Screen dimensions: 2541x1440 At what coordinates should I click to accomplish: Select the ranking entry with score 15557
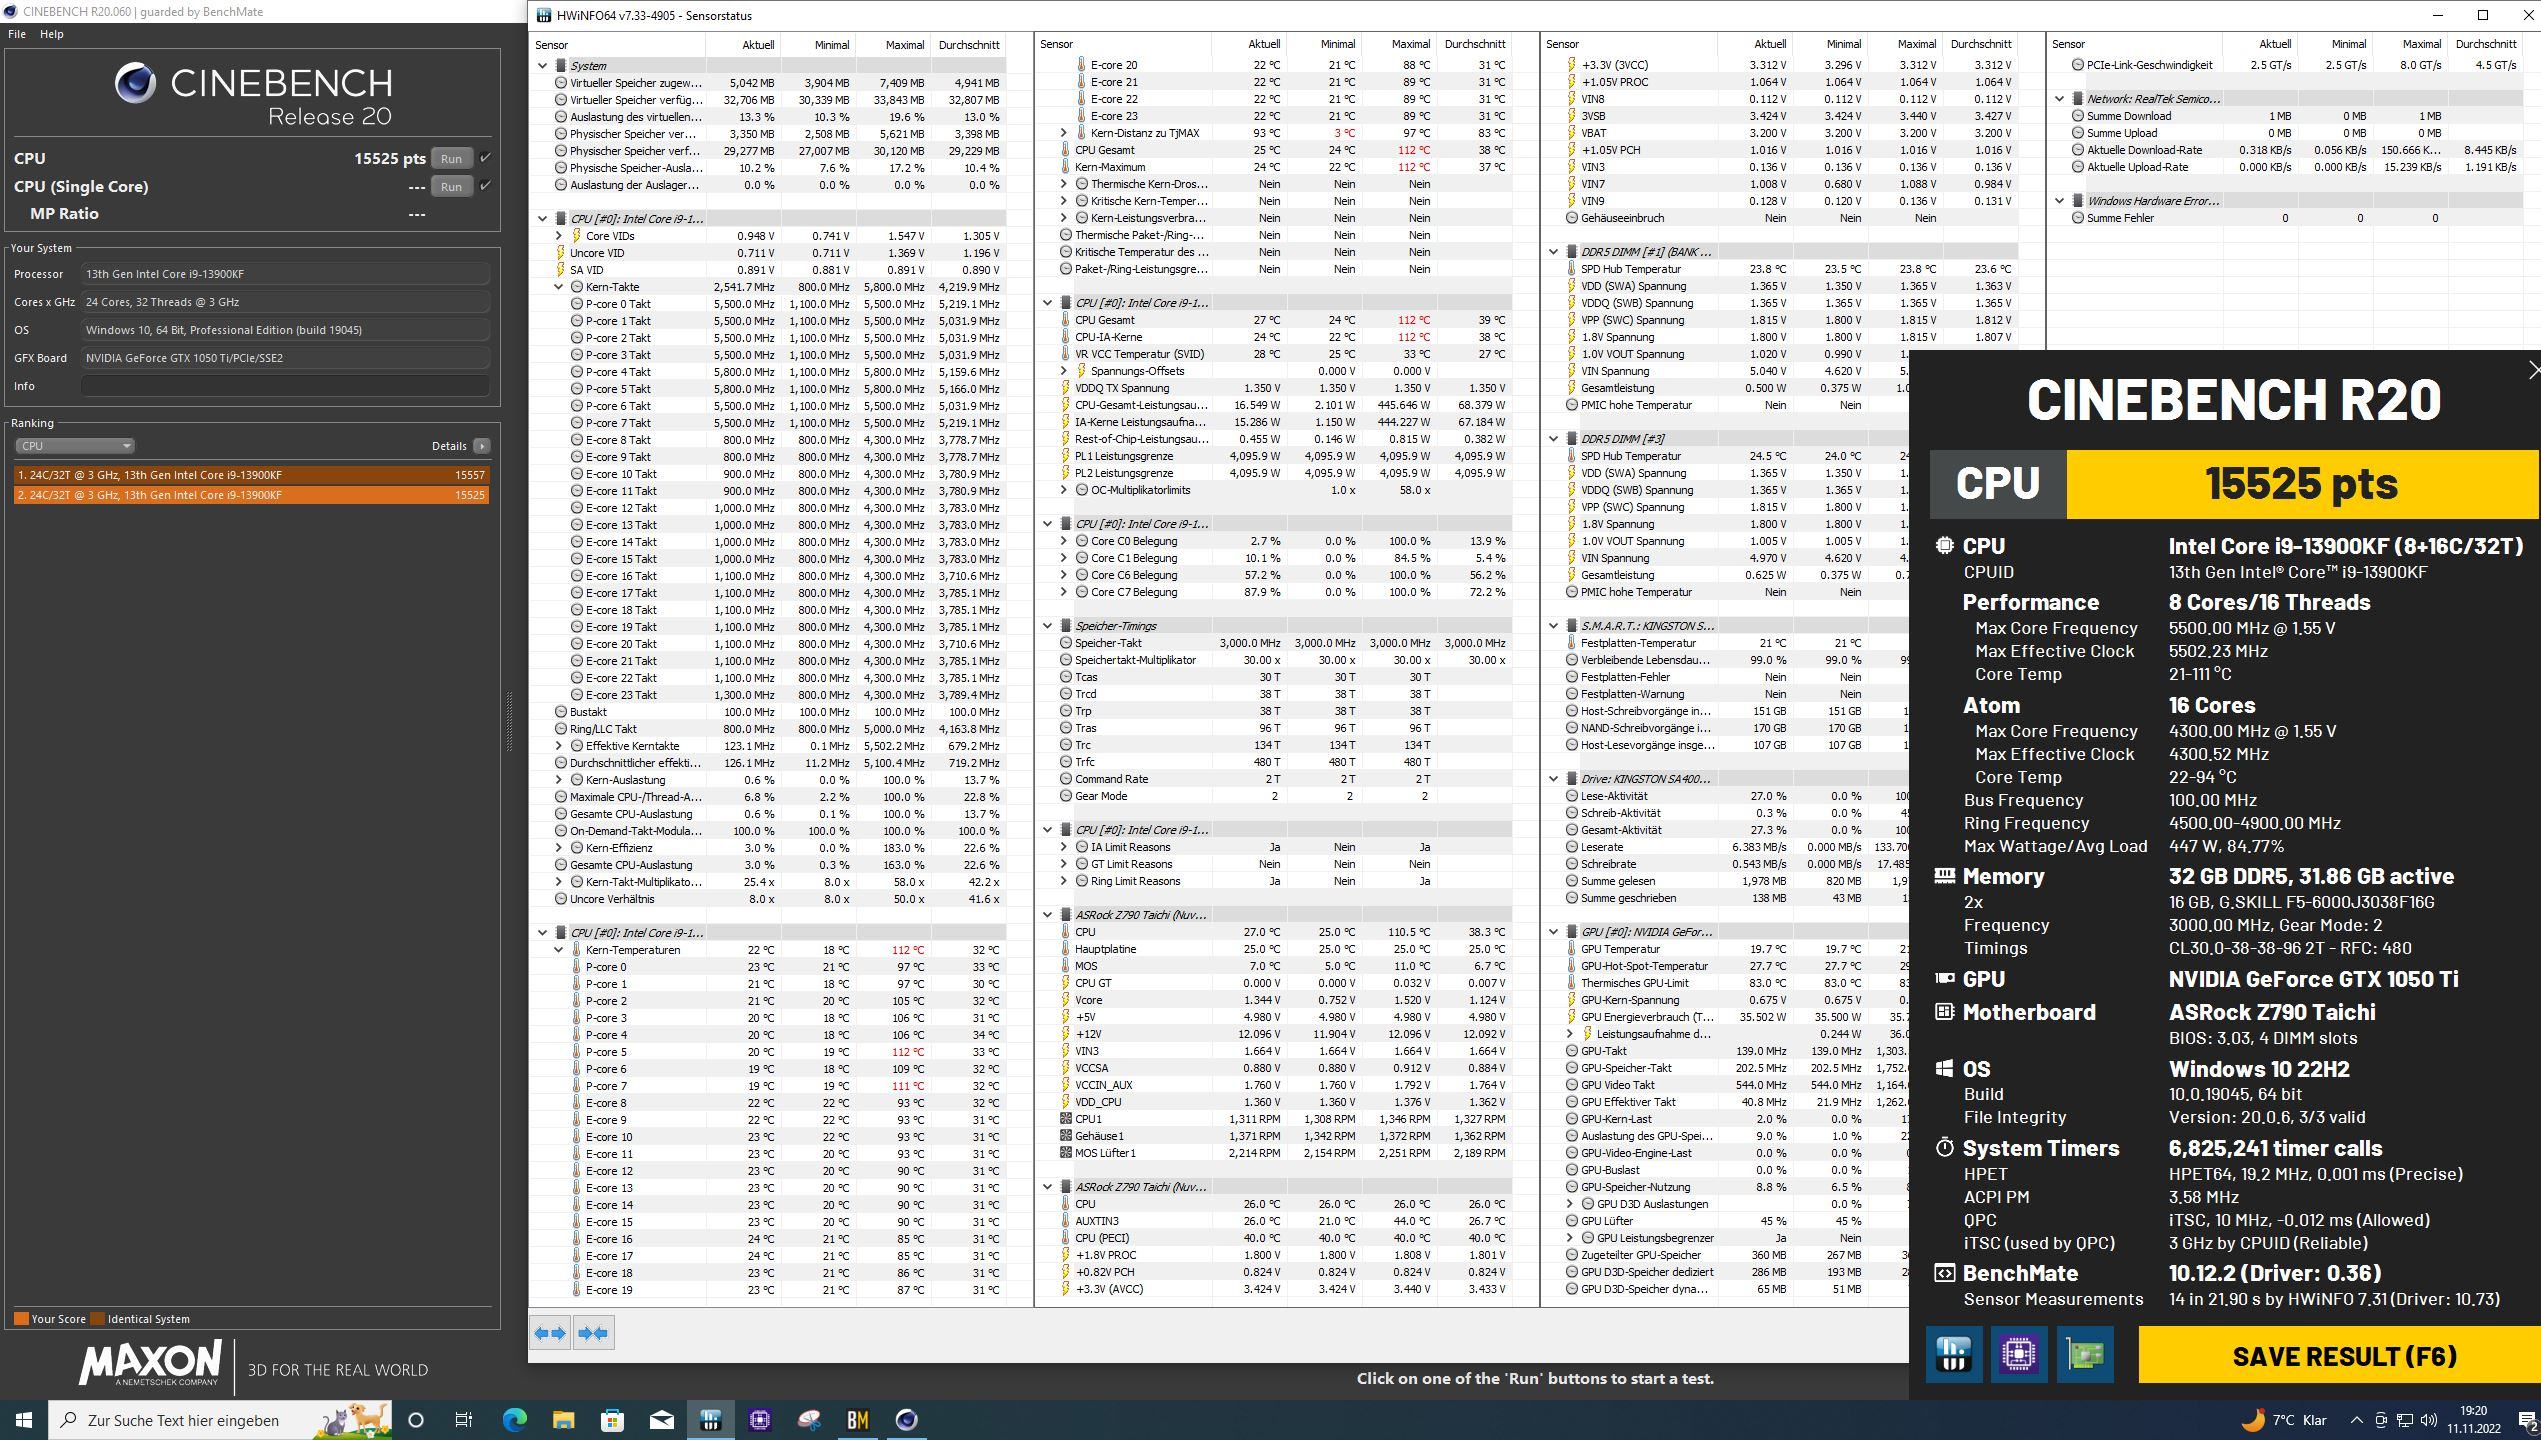(251, 475)
